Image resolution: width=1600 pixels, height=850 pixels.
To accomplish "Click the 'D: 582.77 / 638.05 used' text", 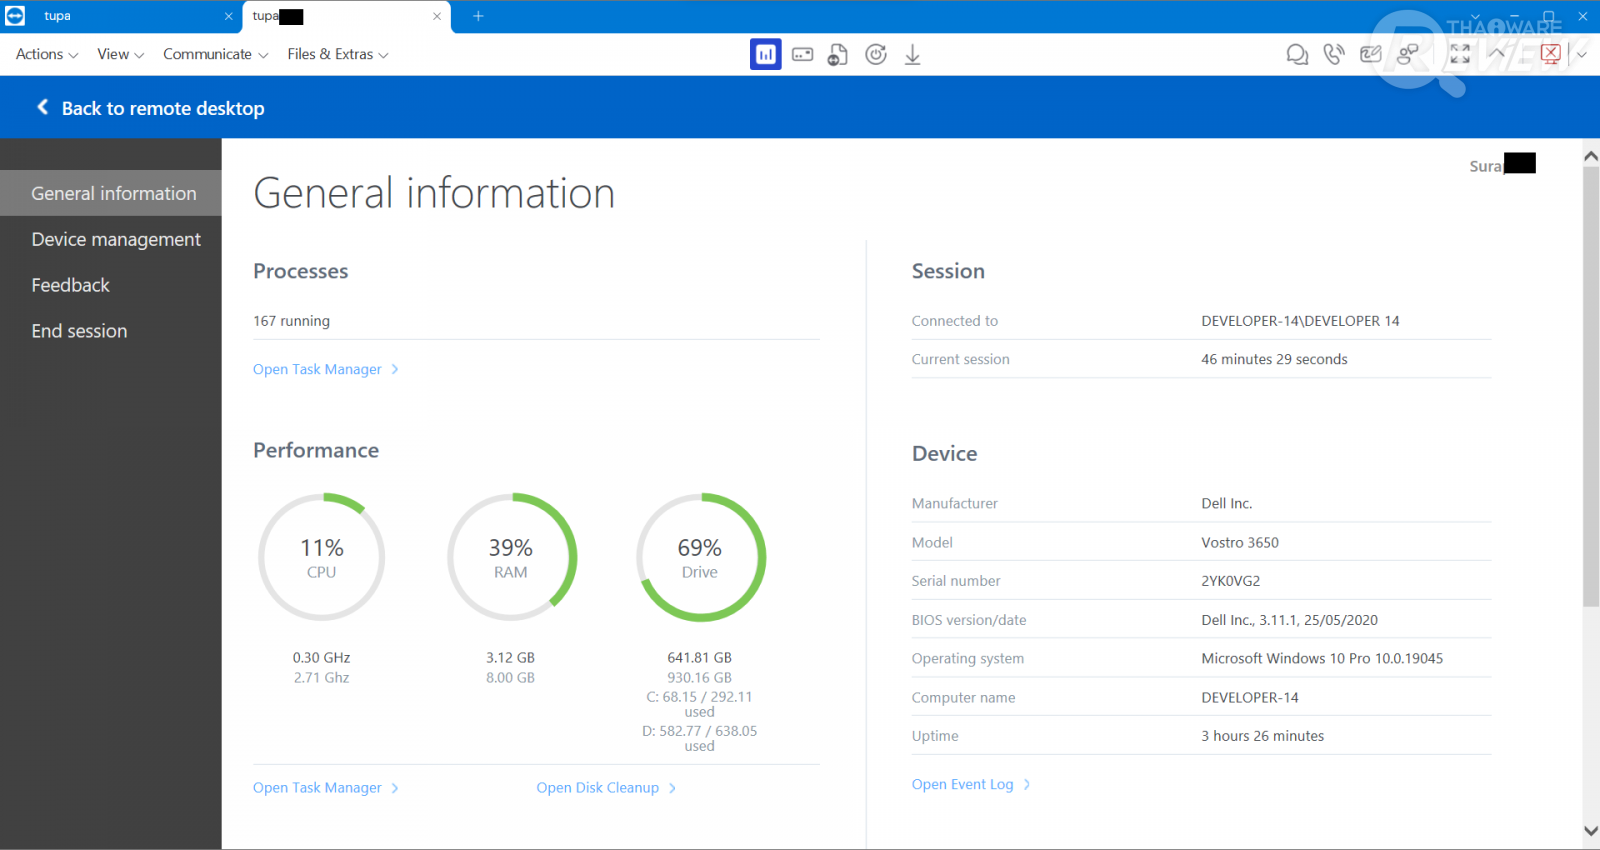I will coord(700,738).
